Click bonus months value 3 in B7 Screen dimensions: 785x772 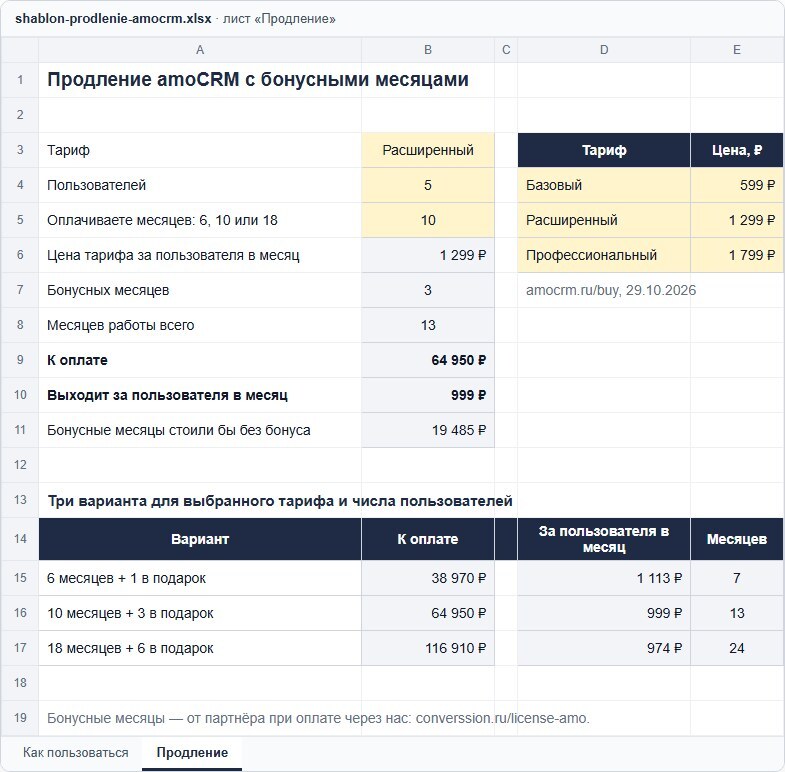pos(428,290)
